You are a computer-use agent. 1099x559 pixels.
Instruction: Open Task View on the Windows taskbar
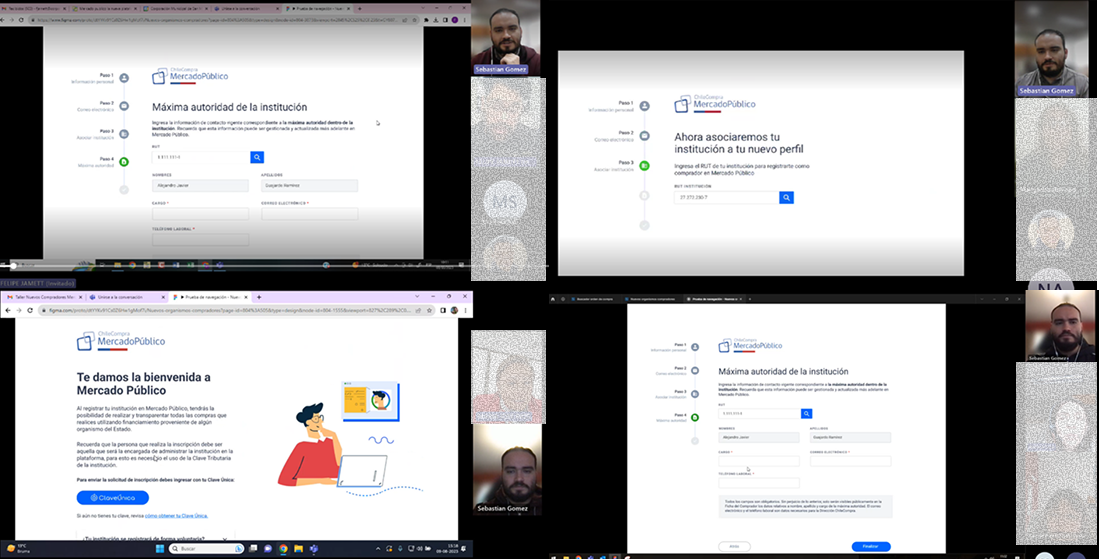(253, 548)
